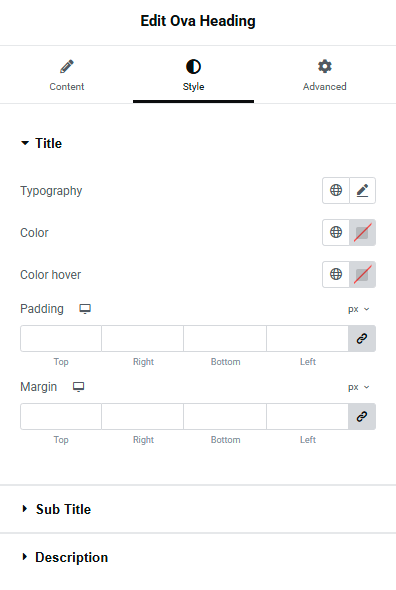Click the Margin Bottom input field
The image size is (396, 590).
[225, 417]
